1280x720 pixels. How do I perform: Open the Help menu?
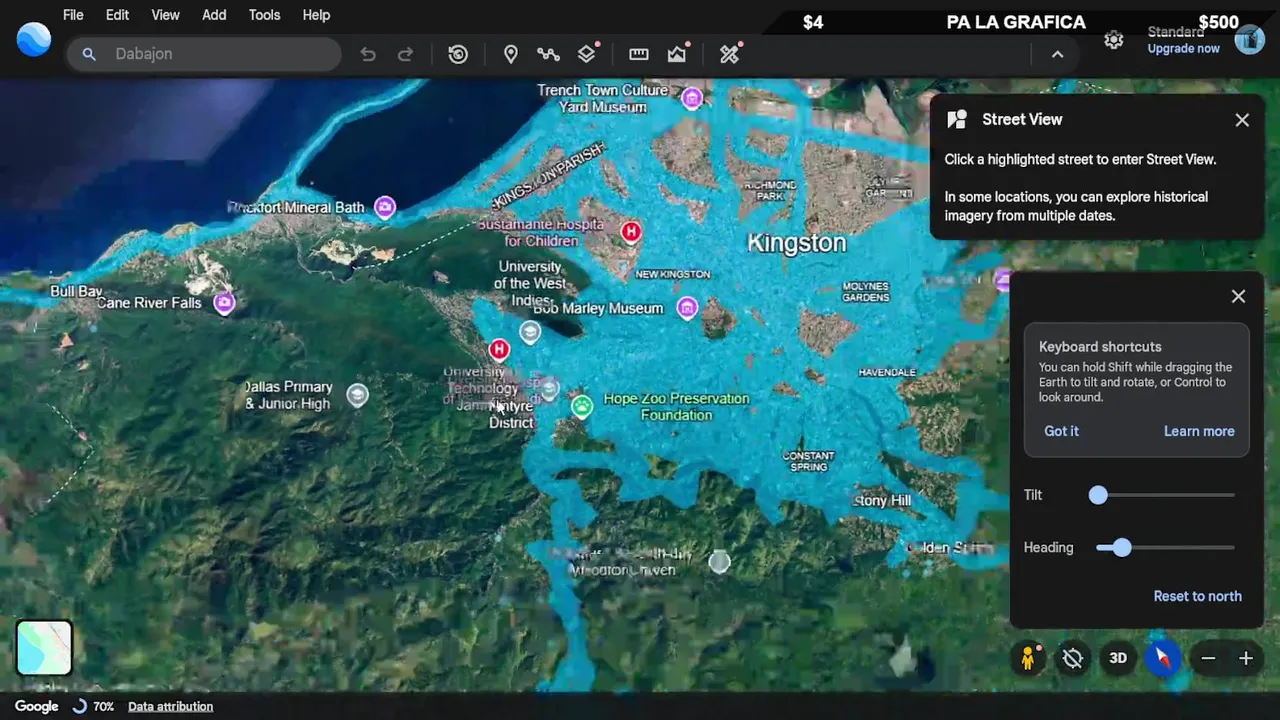click(316, 15)
